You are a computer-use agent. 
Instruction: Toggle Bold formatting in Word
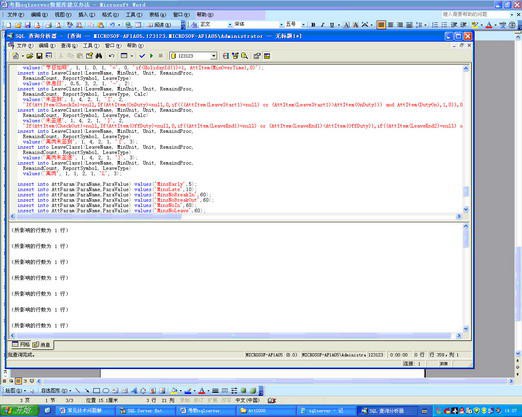point(313,25)
